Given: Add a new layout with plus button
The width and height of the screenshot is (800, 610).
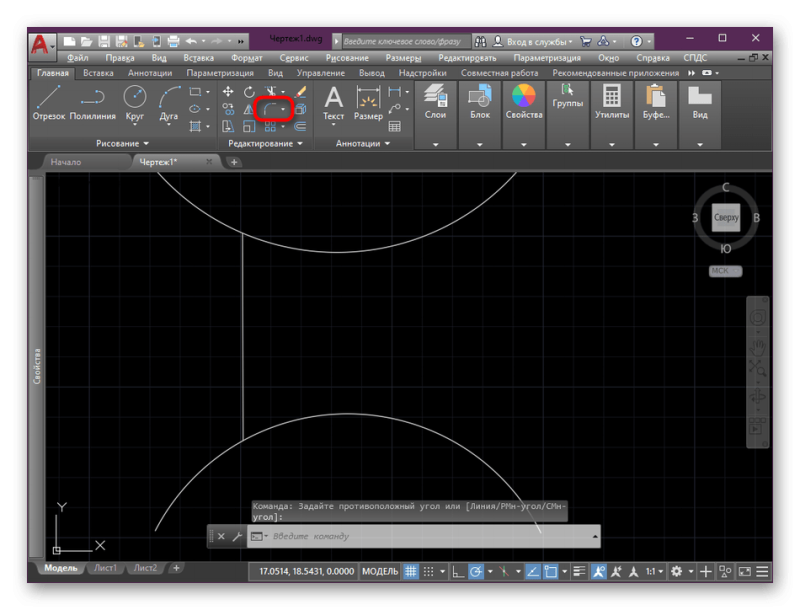Looking at the screenshot, I should click(176, 568).
